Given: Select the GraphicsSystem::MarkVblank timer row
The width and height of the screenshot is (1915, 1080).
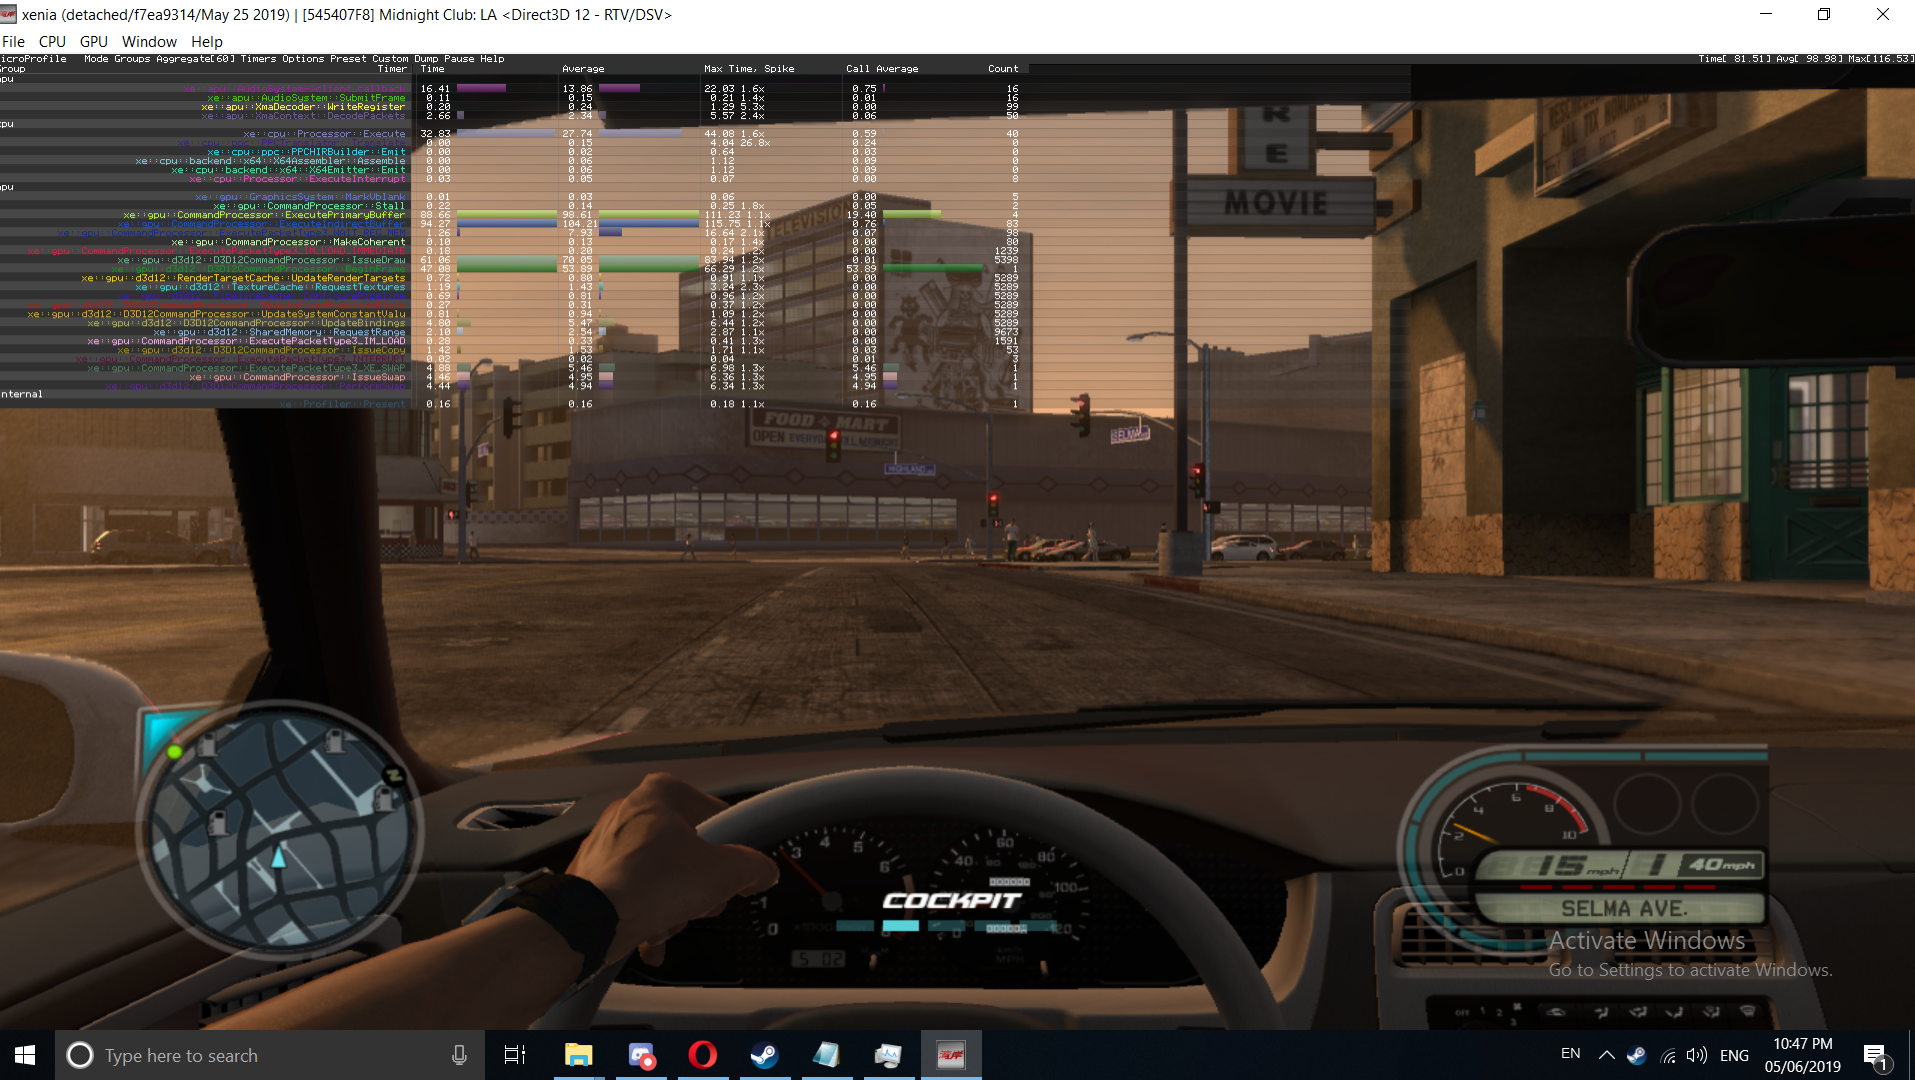Looking at the screenshot, I should (300, 197).
